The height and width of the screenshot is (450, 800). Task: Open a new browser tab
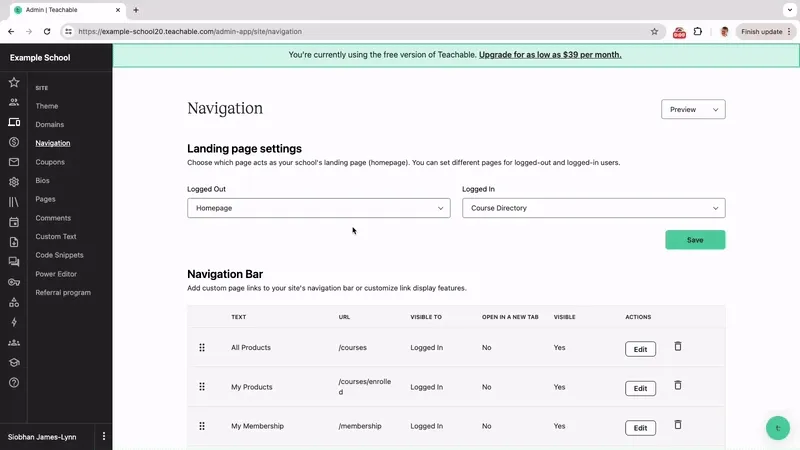click(136, 10)
